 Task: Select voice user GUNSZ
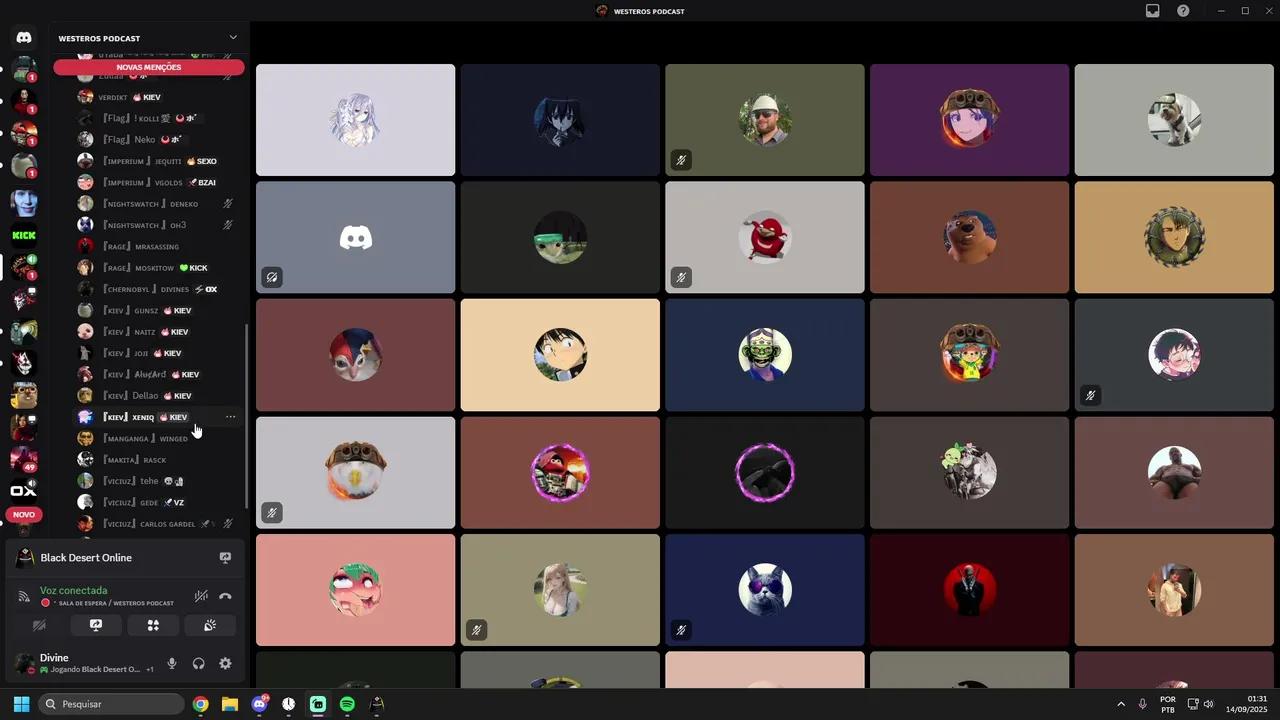click(160, 310)
